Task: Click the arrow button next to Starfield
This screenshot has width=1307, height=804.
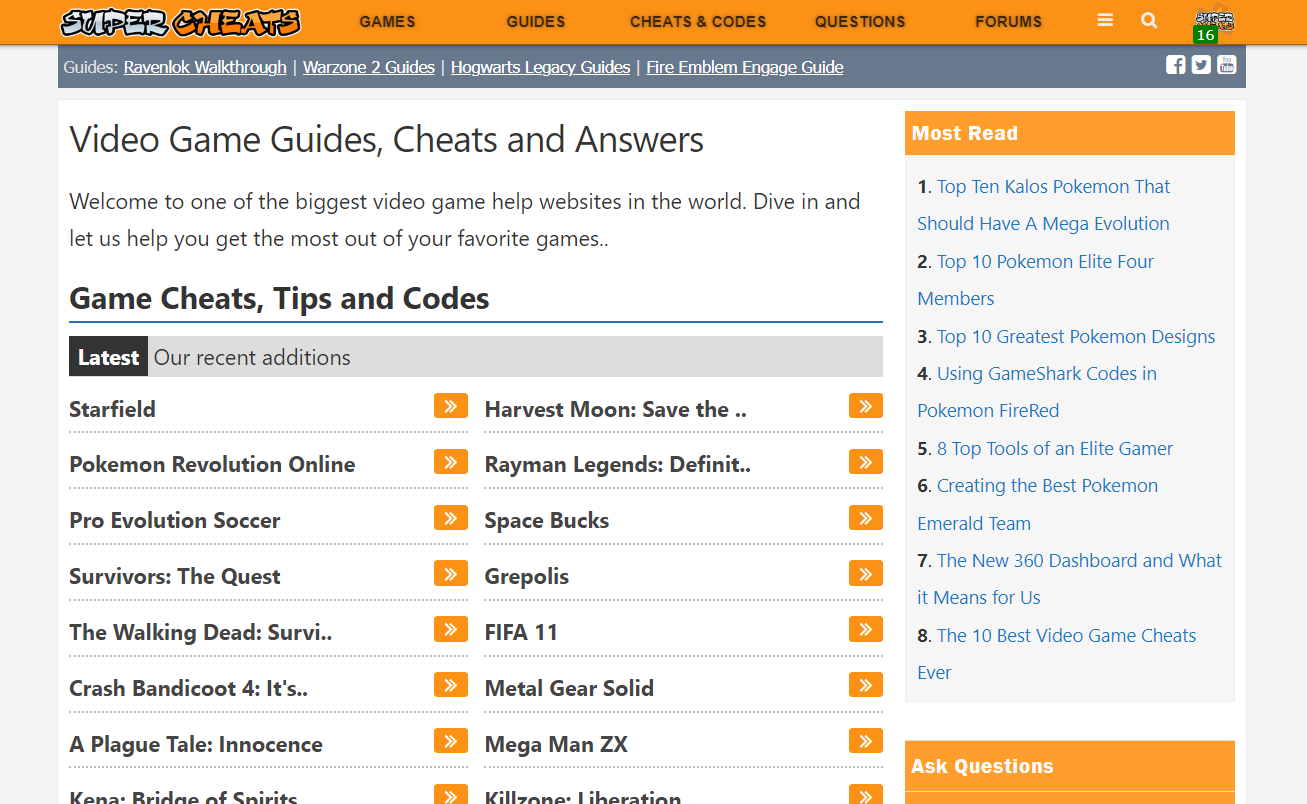Action: tap(451, 406)
